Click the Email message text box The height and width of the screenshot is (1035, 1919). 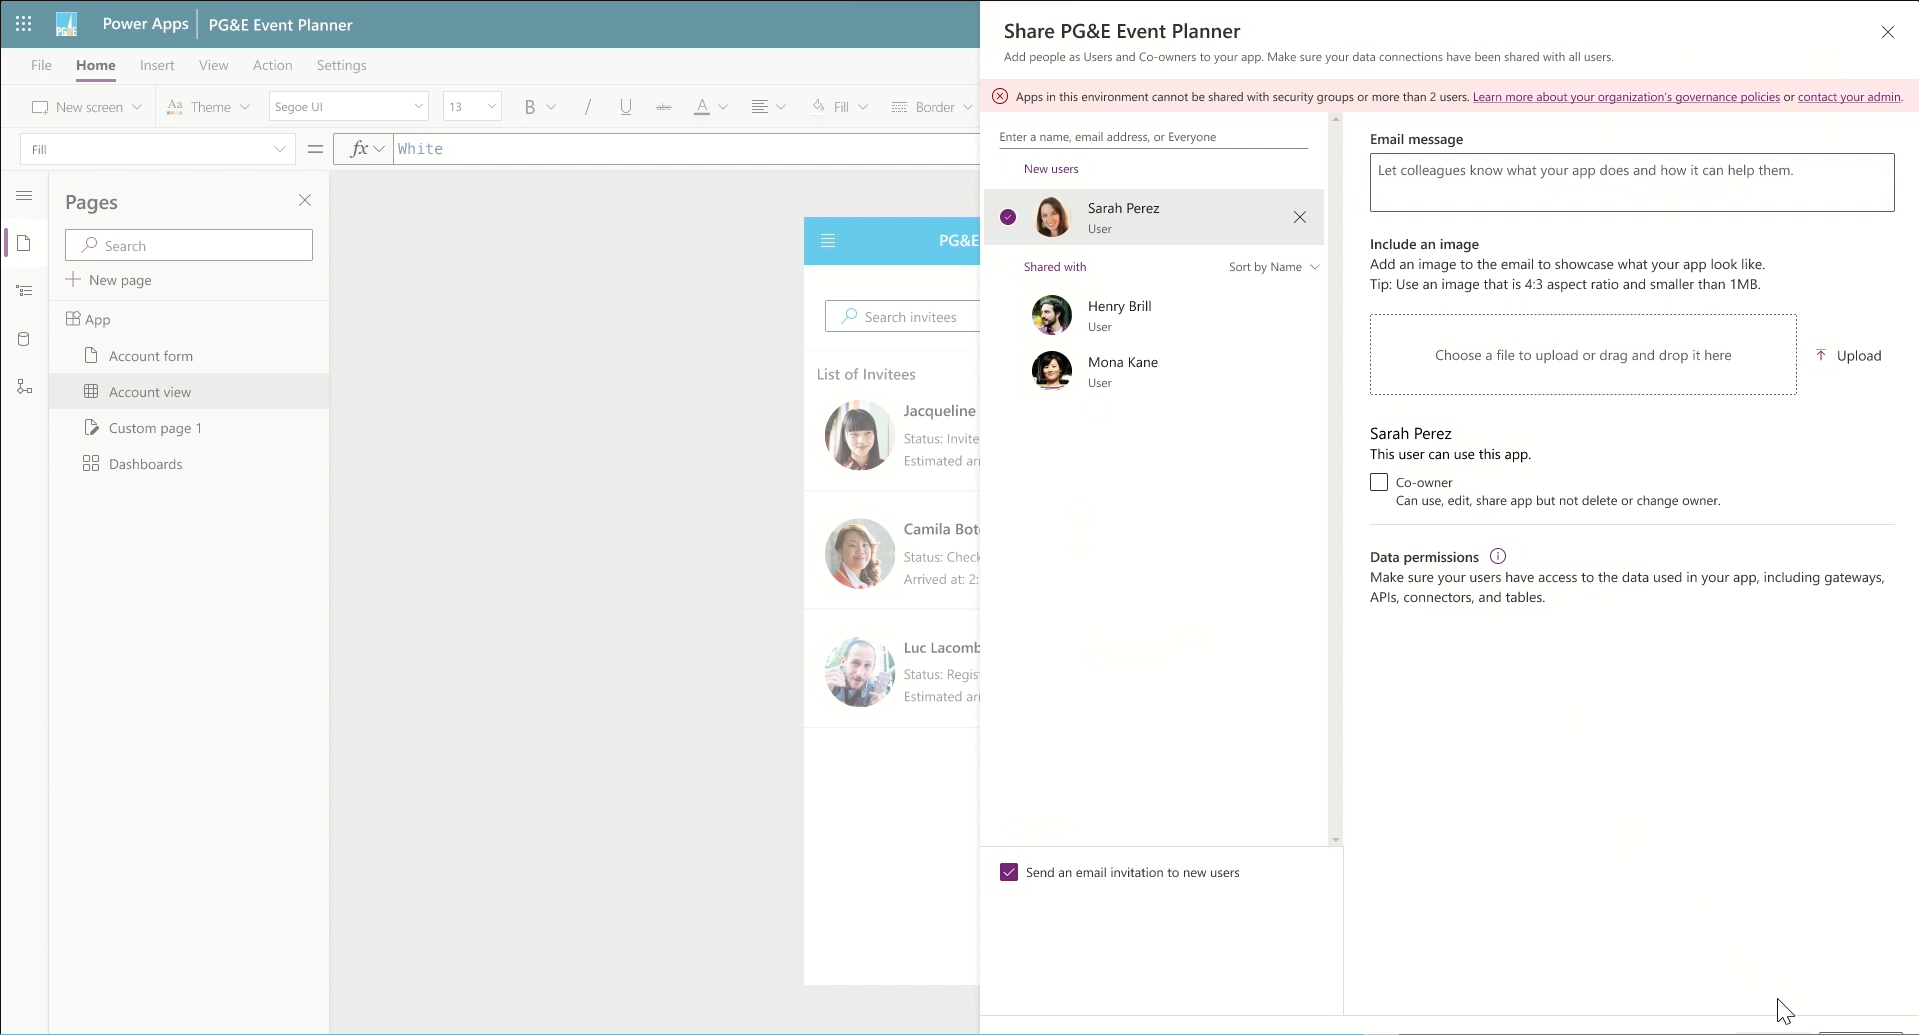coord(1632,182)
